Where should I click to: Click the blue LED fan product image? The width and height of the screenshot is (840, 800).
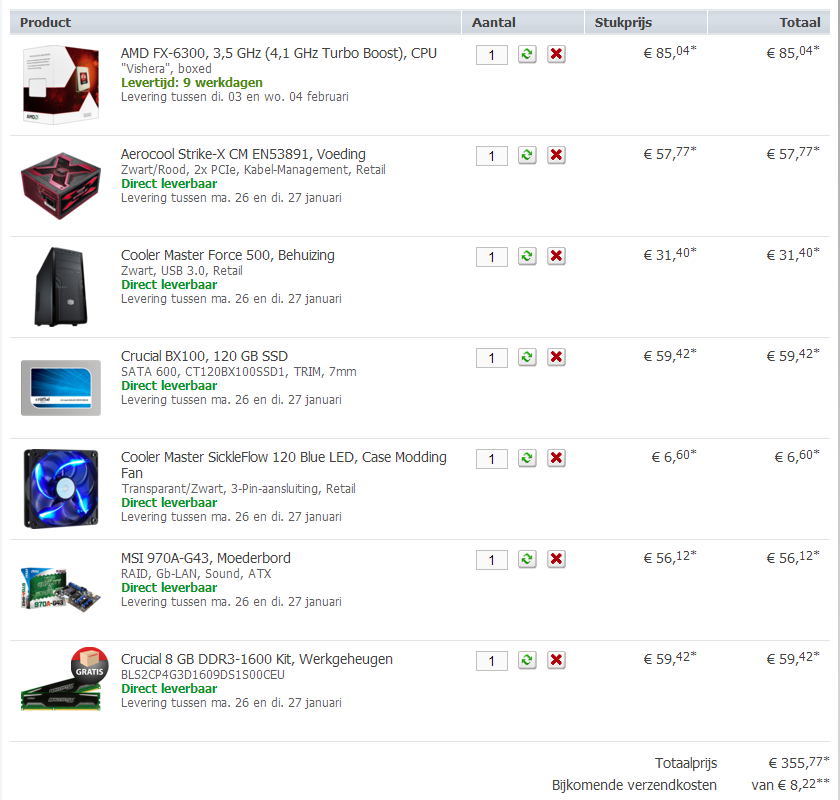click(61, 489)
